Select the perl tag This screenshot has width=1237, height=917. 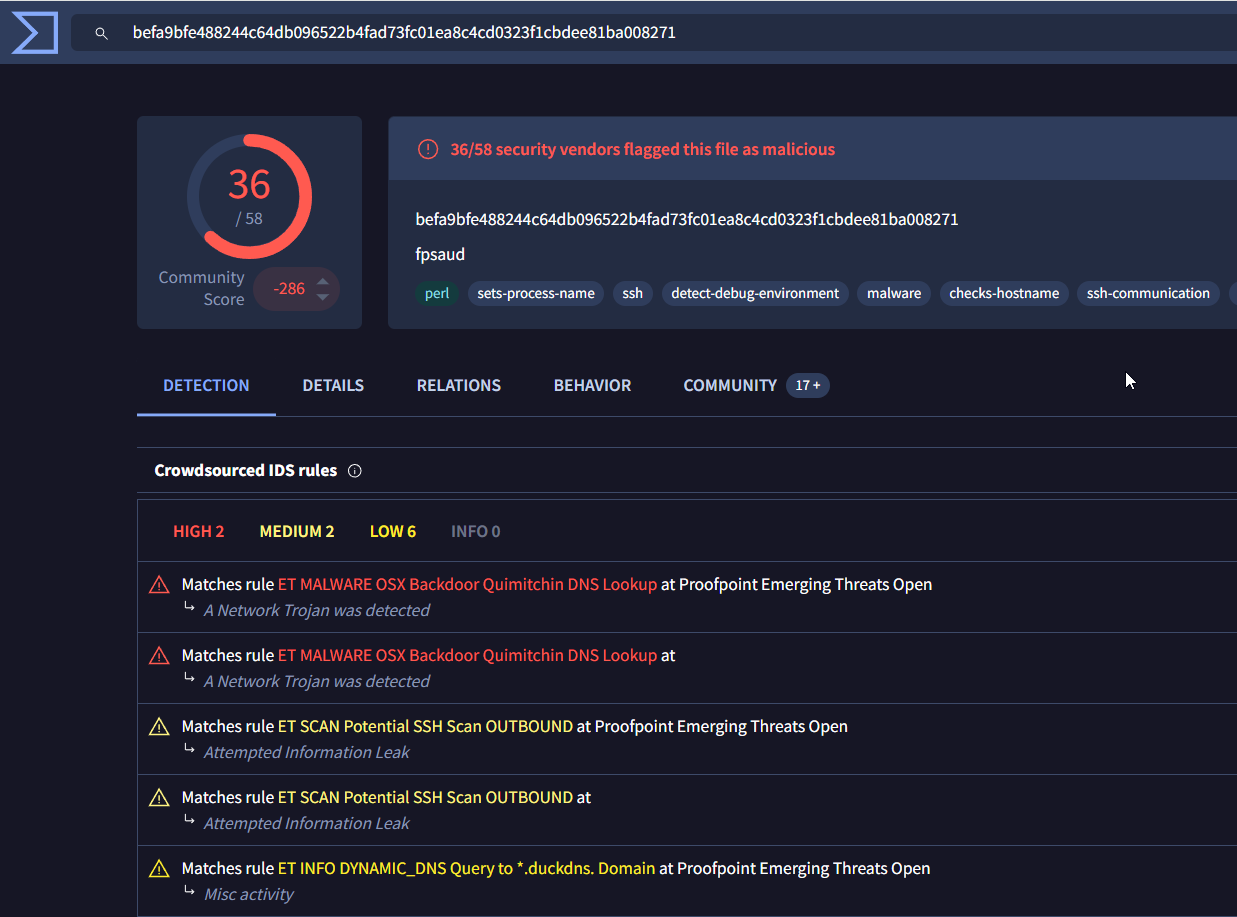[437, 293]
